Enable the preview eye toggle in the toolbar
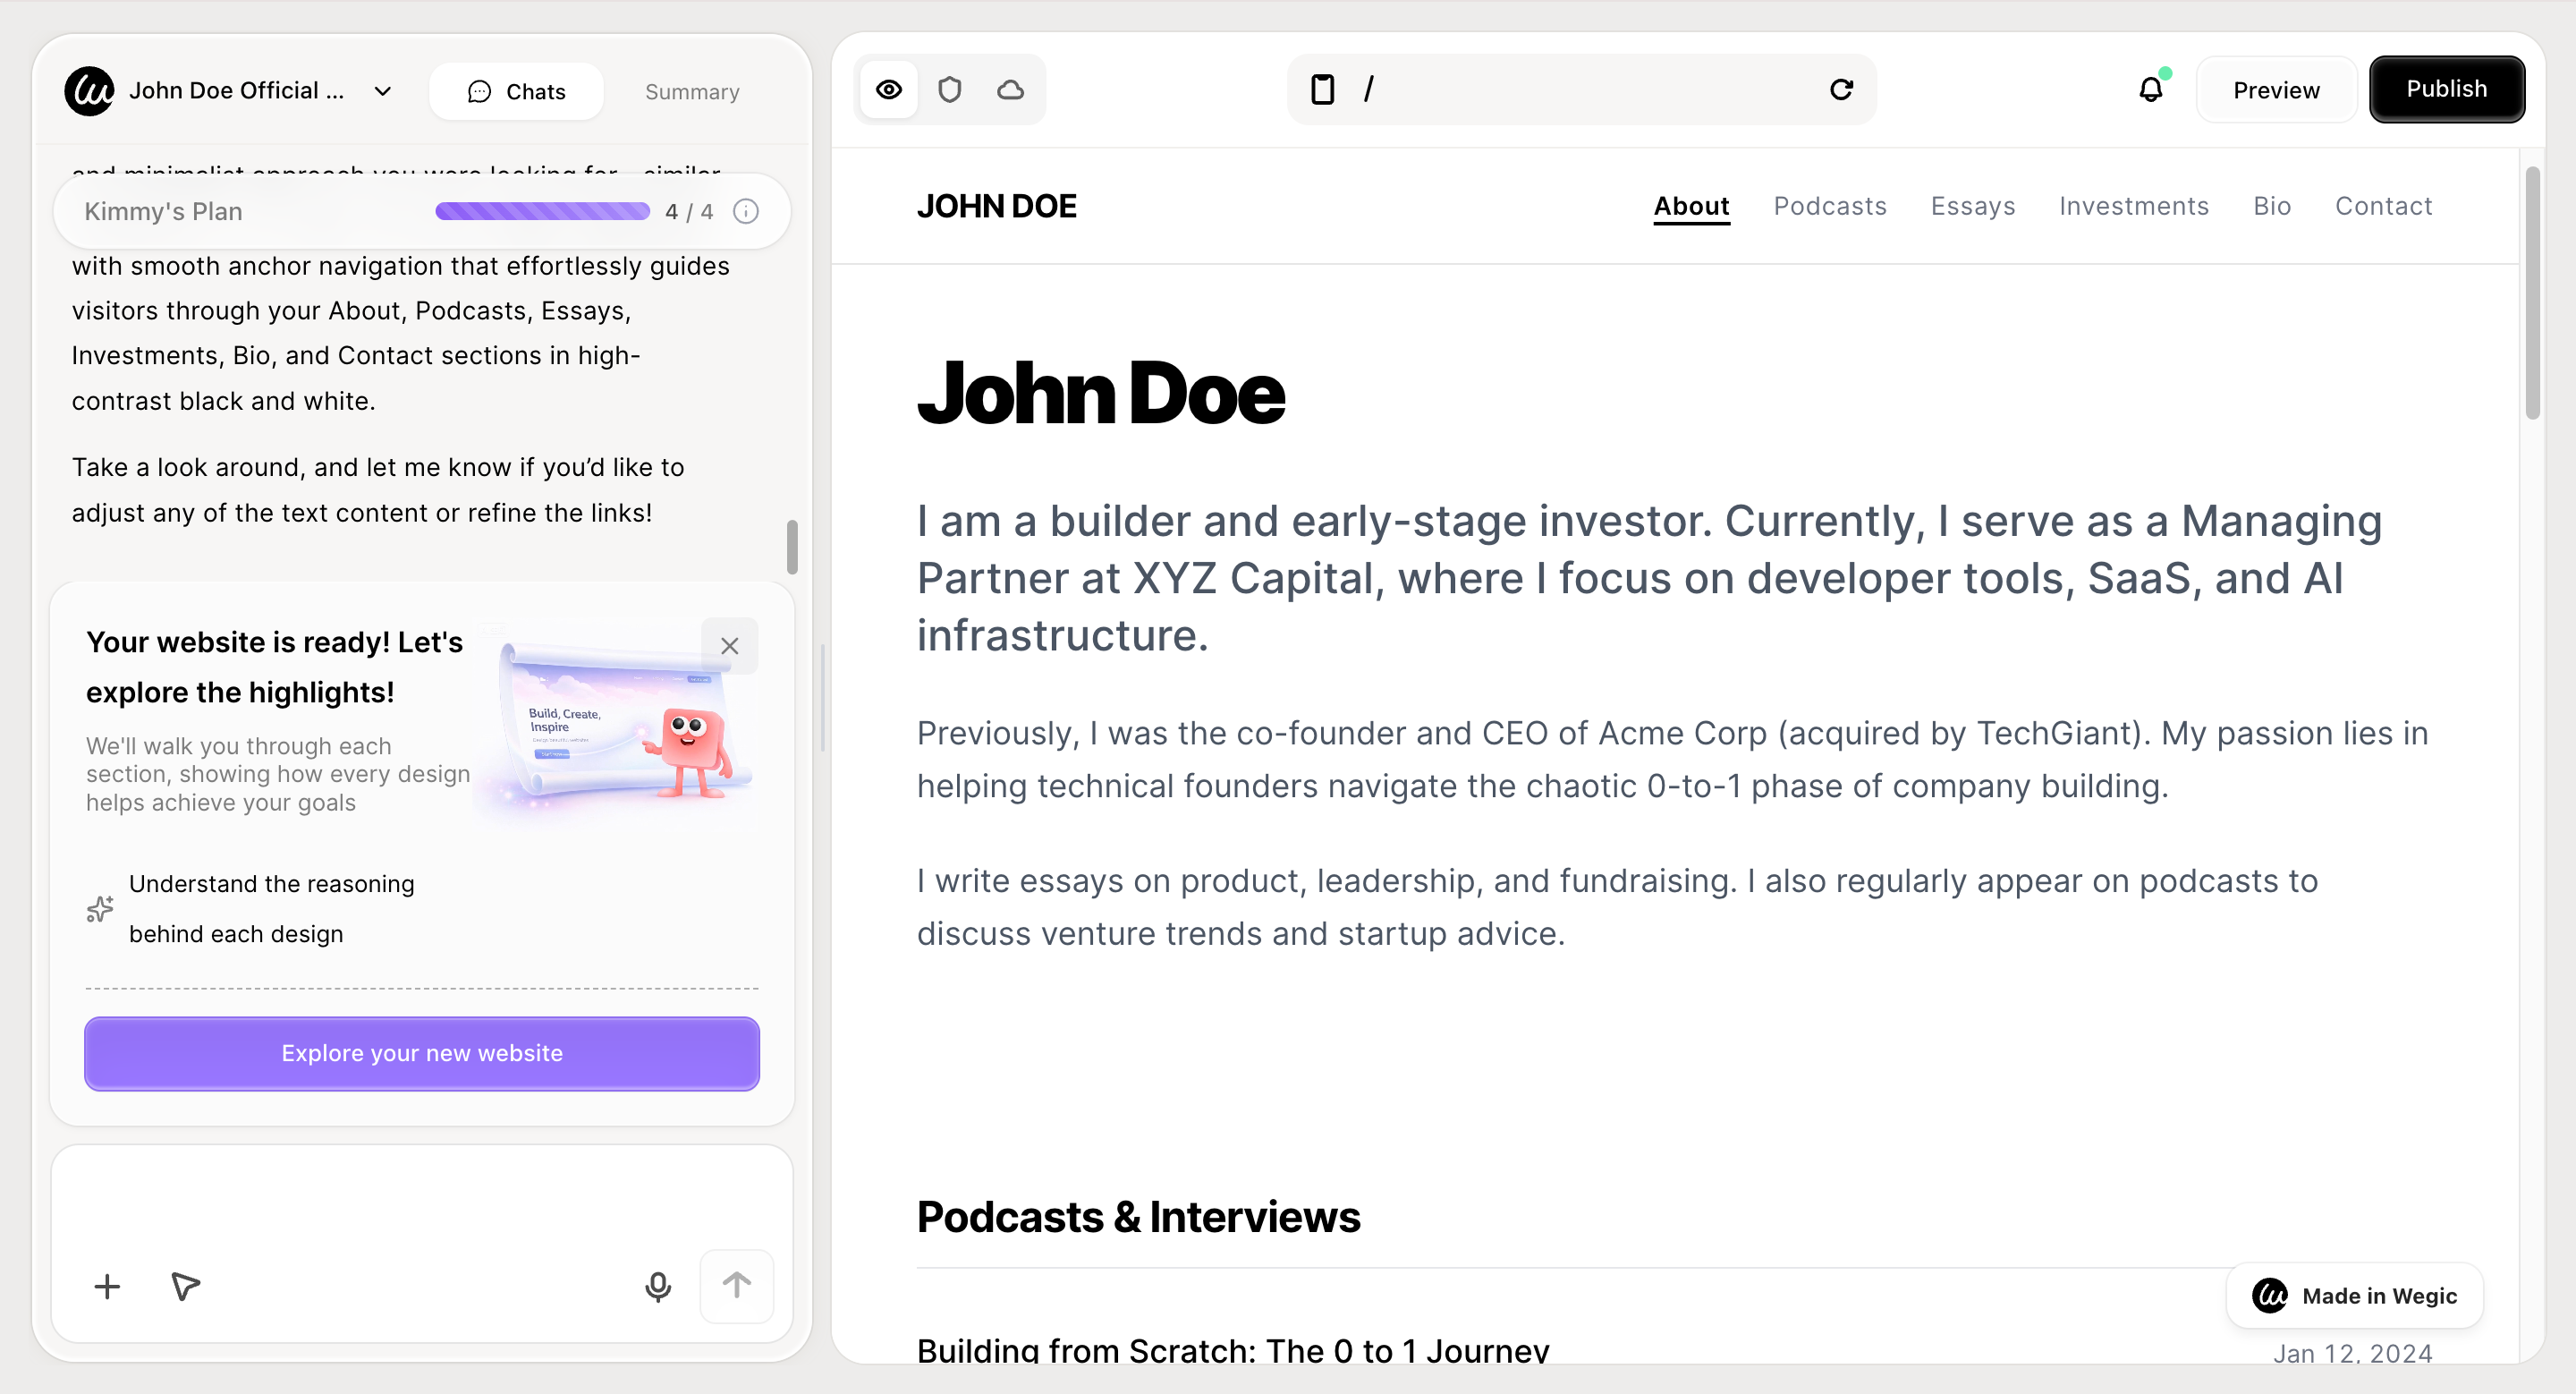This screenshot has width=2576, height=1394. point(888,89)
